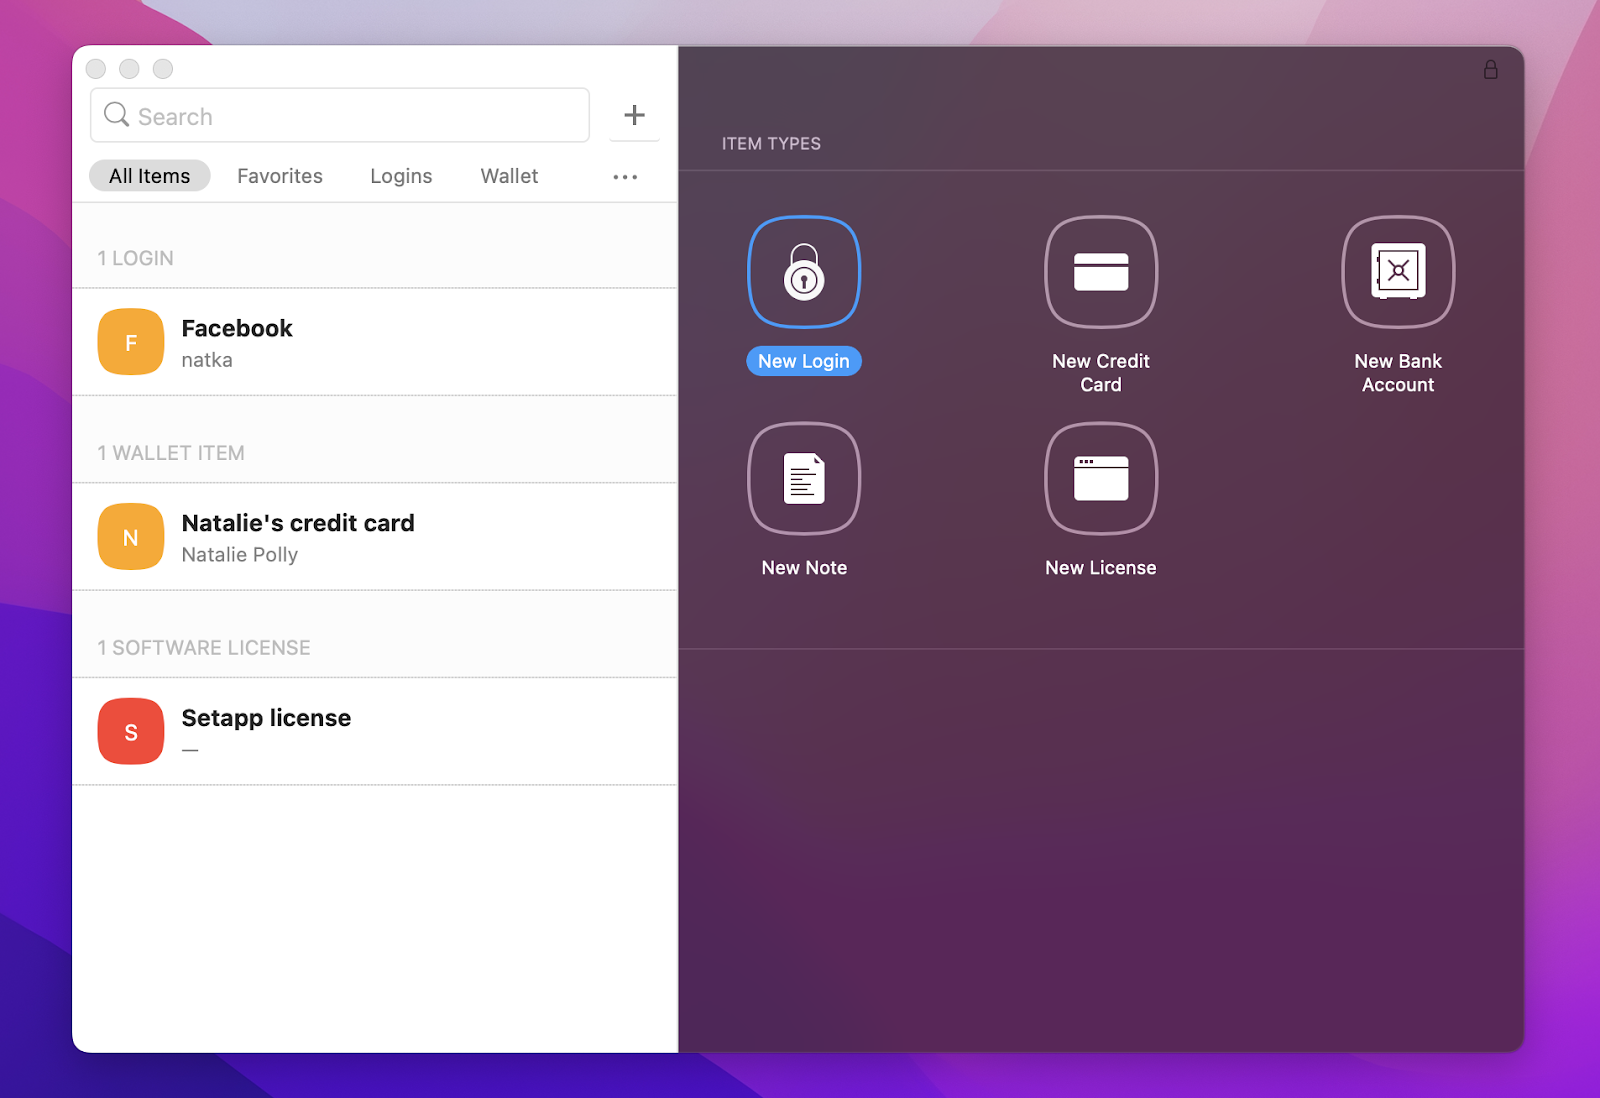Switch to the Favorites tab
The image size is (1600, 1098).
click(280, 176)
